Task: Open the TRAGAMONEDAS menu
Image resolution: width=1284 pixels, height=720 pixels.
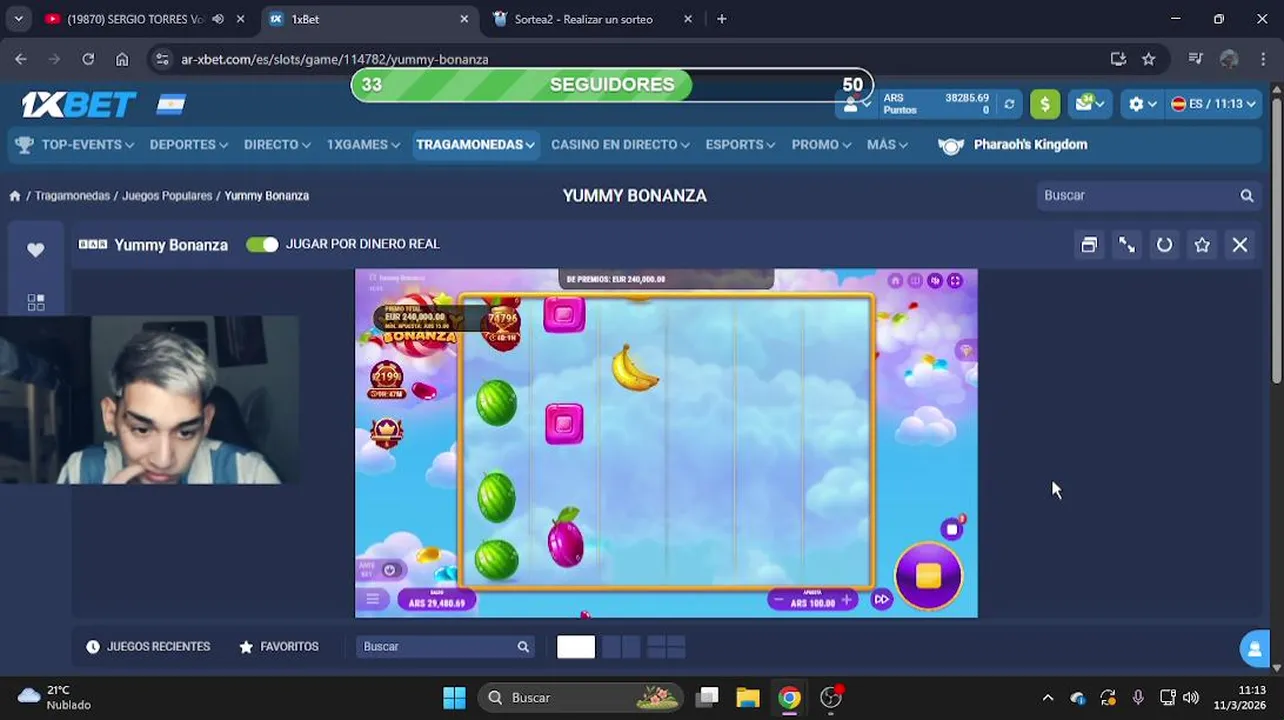Action: pos(475,145)
